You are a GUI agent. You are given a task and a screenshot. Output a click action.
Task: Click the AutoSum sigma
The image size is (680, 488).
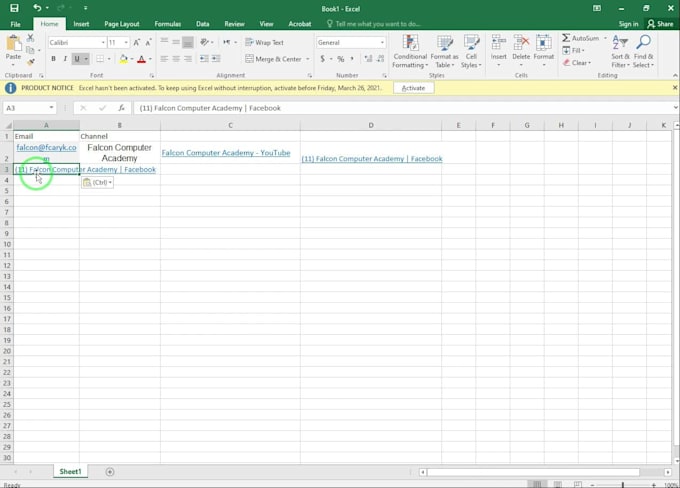[566, 38]
